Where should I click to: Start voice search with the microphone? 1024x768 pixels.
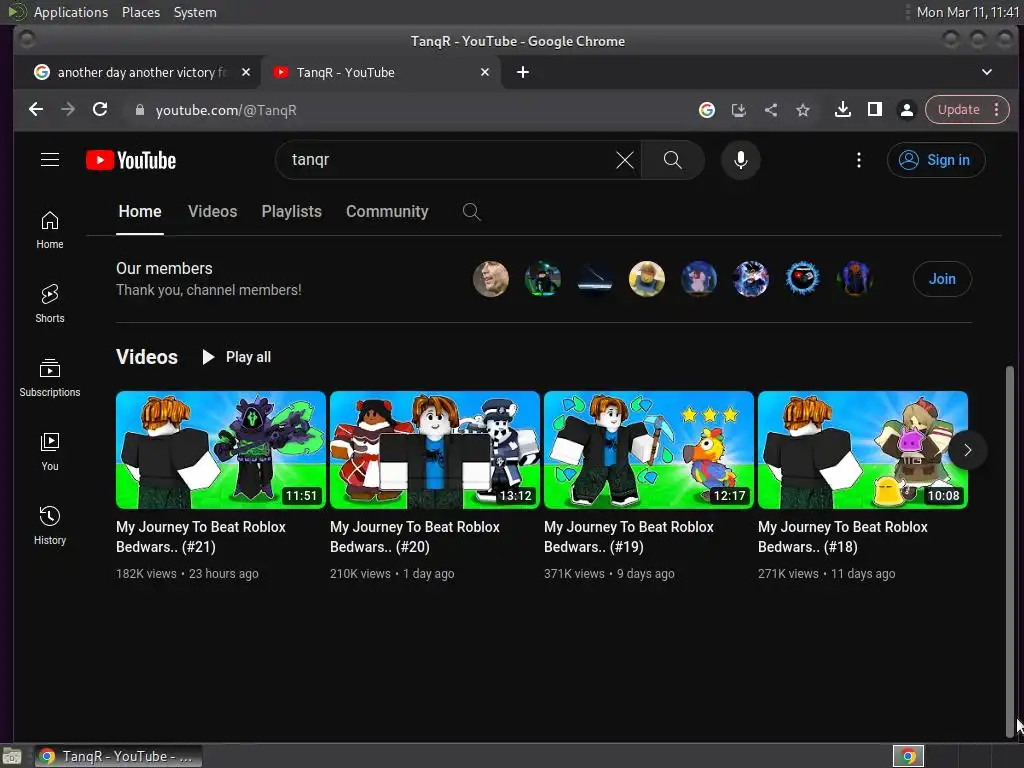(741, 160)
